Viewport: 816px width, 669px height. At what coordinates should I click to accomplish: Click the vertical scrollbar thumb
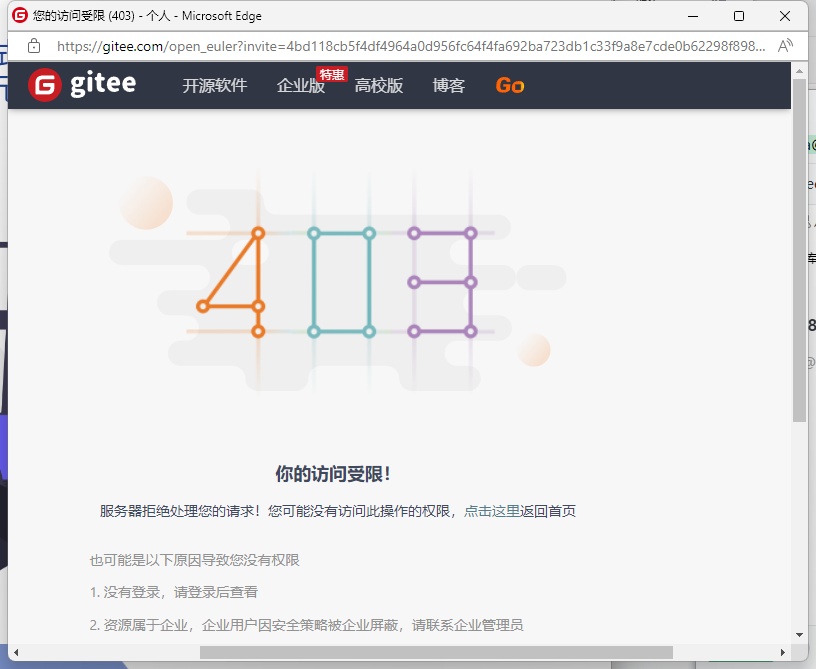(x=799, y=250)
